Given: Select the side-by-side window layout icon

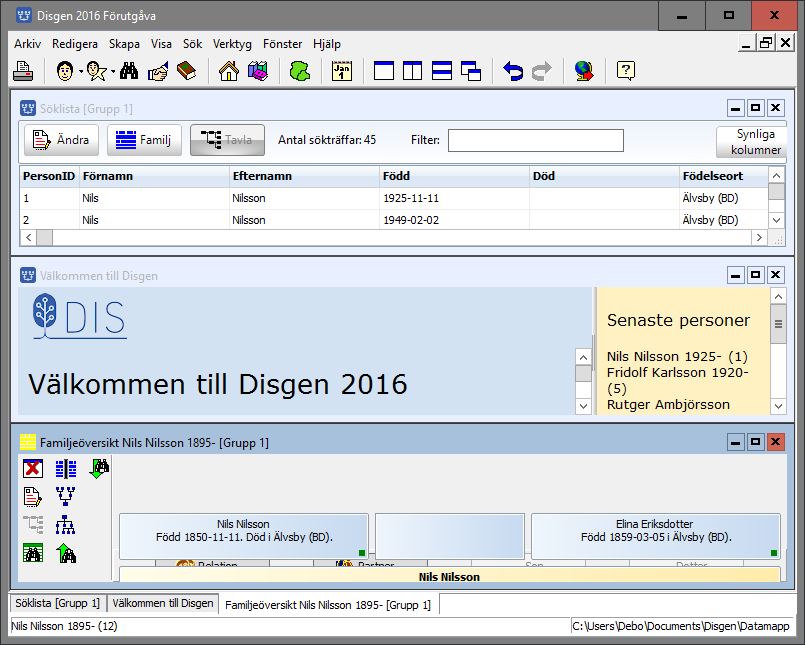Looking at the screenshot, I should [x=413, y=71].
